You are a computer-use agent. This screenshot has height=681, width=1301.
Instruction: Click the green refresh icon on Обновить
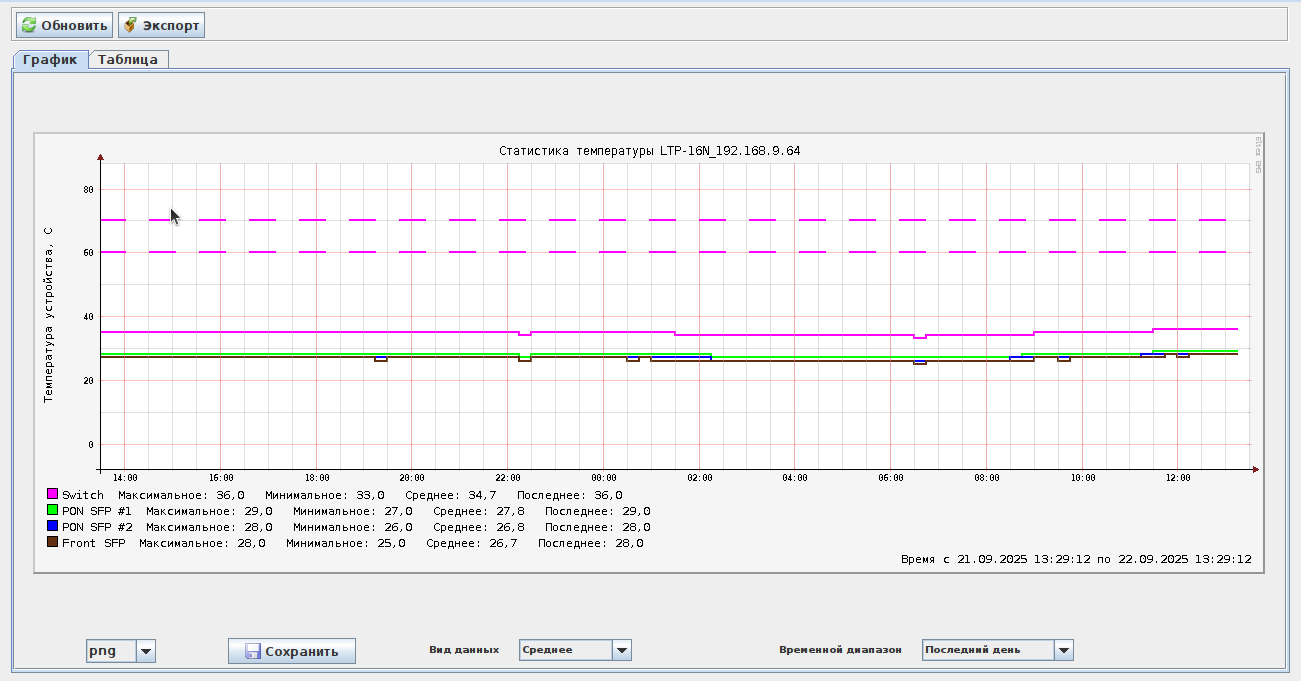(x=29, y=25)
